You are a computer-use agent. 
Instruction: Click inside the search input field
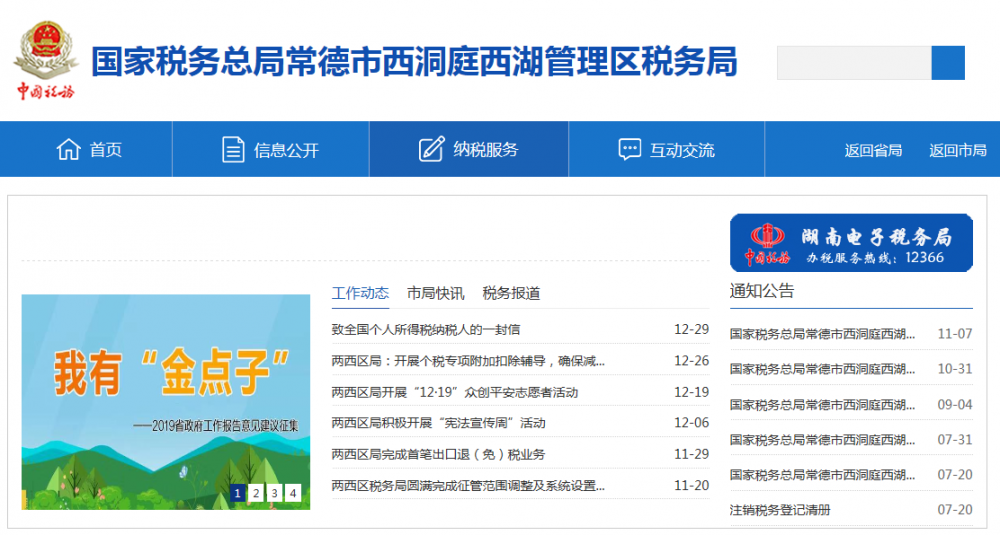pyautogui.click(x=854, y=62)
